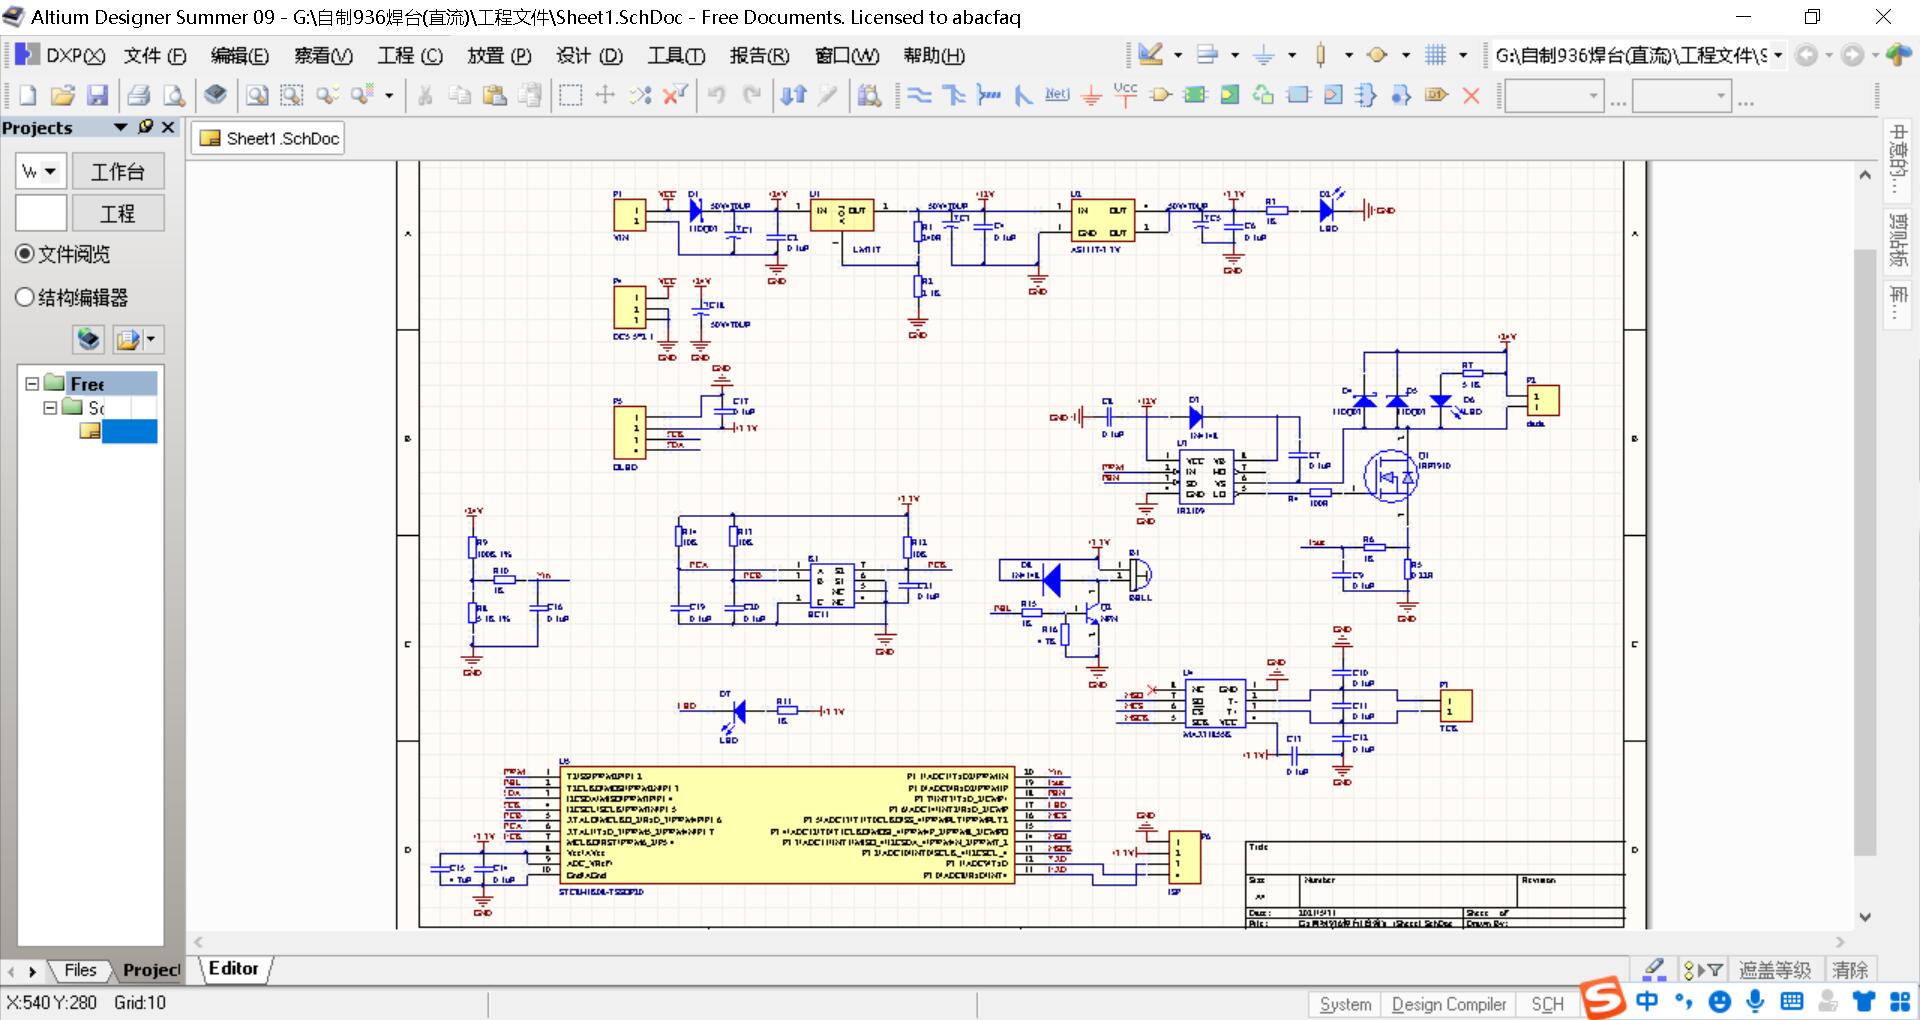Open the 设计 (D) menu
Image resolution: width=1920 pixels, height=1020 pixels.
[589, 56]
